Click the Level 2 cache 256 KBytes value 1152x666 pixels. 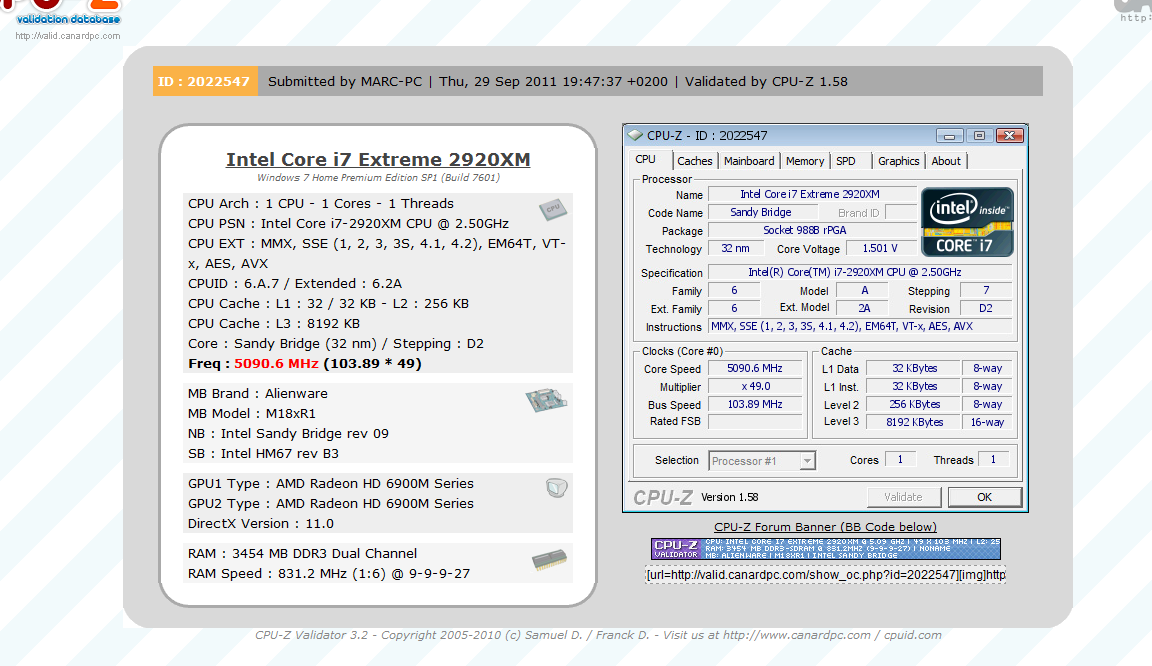tap(913, 404)
